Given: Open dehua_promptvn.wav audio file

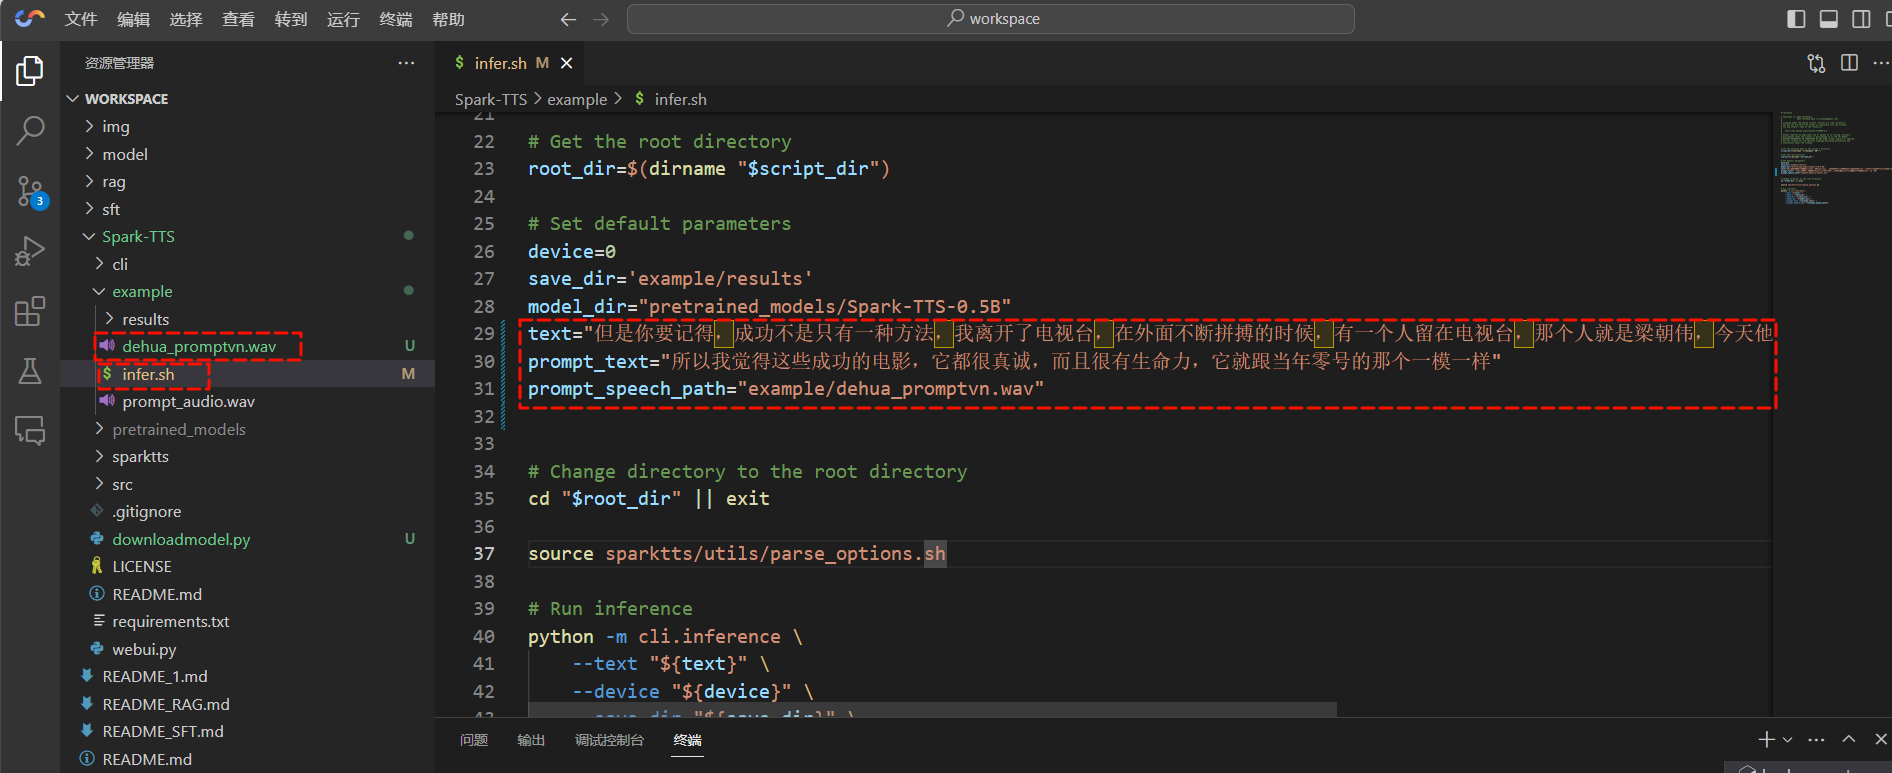Looking at the screenshot, I should [247, 346].
